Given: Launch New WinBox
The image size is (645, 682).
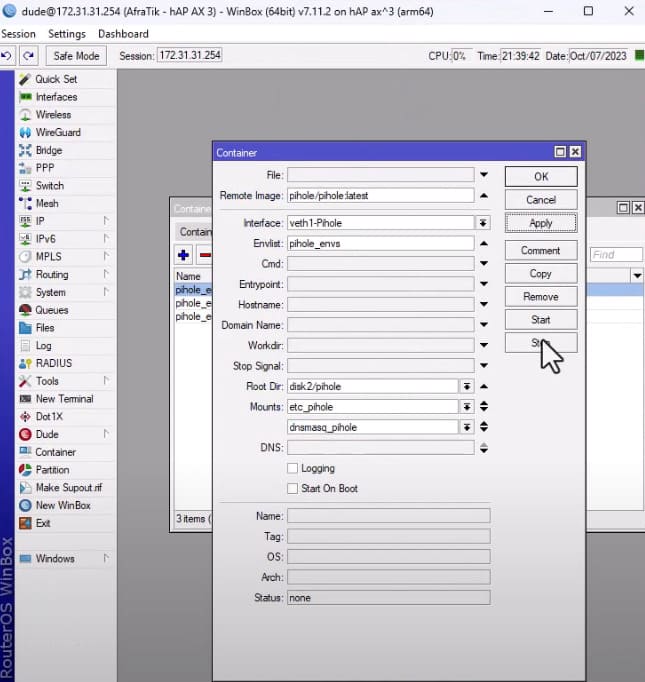Looking at the screenshot, I should coord(63,505).
